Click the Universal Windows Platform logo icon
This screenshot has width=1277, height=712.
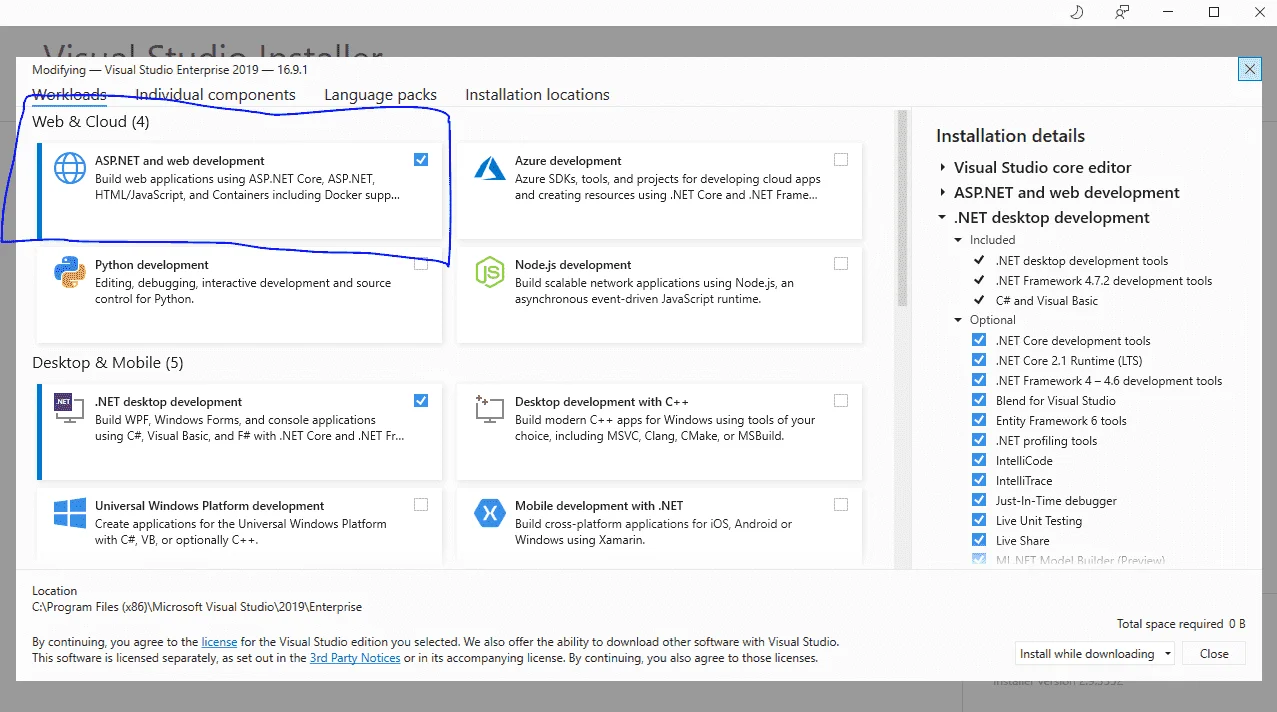[70, 513]
